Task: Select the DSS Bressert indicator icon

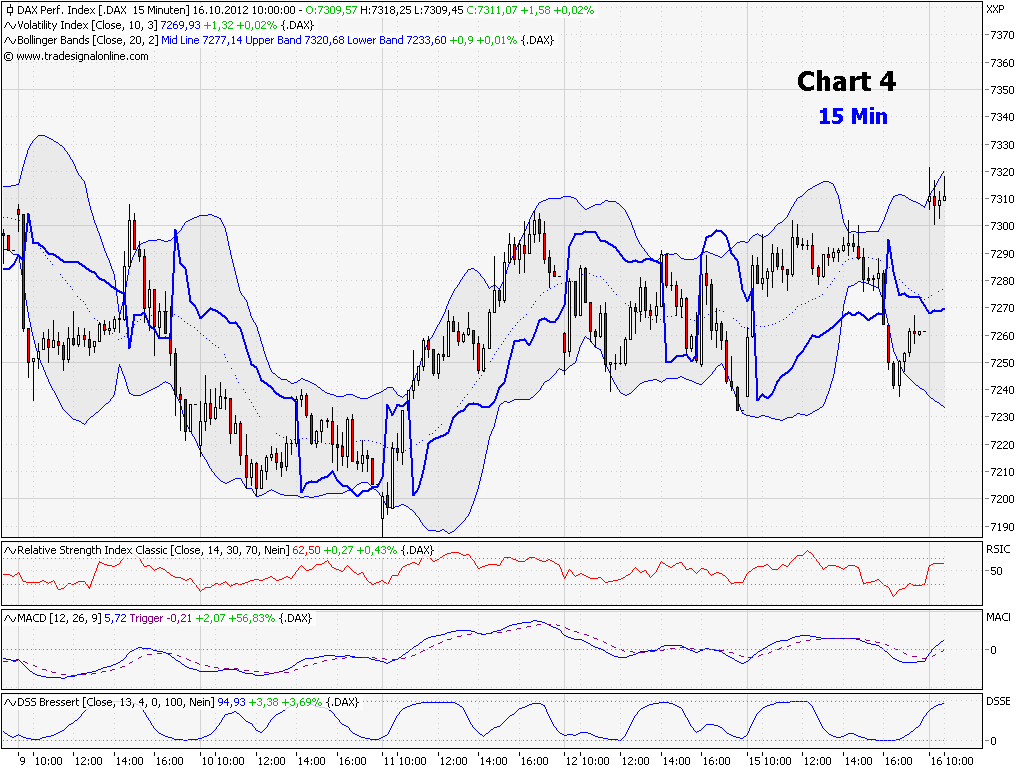Action: pos(8,703)
